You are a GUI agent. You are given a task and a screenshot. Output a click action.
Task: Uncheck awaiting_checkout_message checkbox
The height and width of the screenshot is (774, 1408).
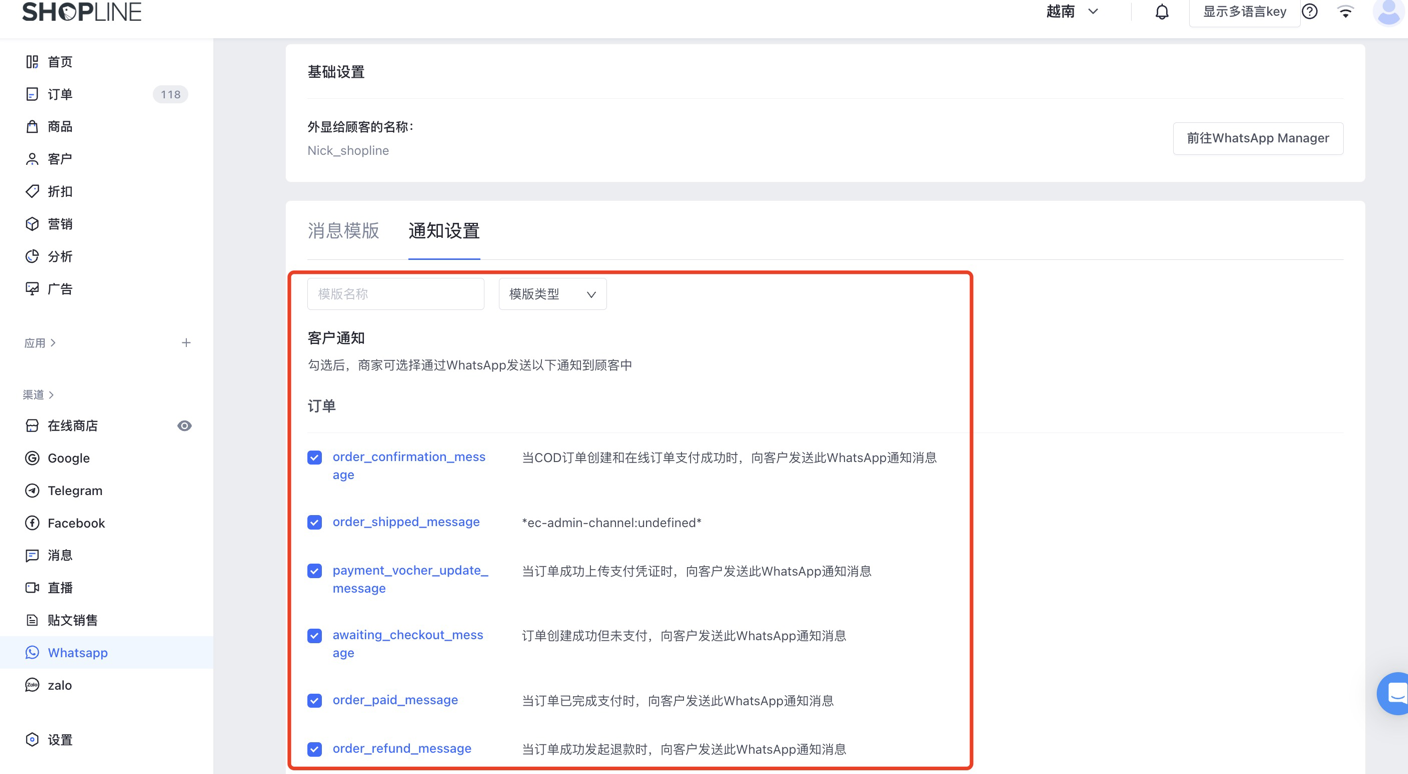click(x=315, y=636)
